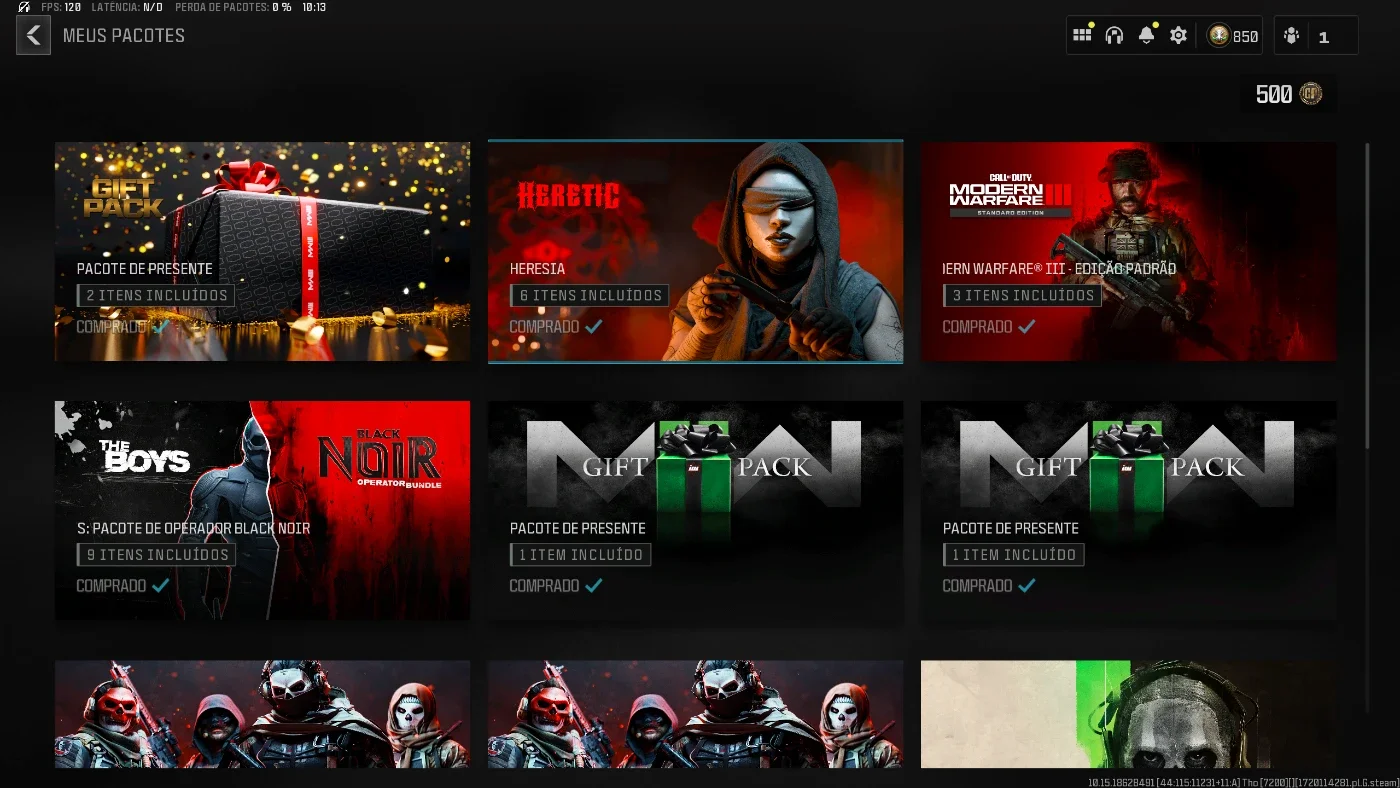Click the connection meter icon beside FPS
The height and width of the screenshot is (788, 1400).
[24, 7]
